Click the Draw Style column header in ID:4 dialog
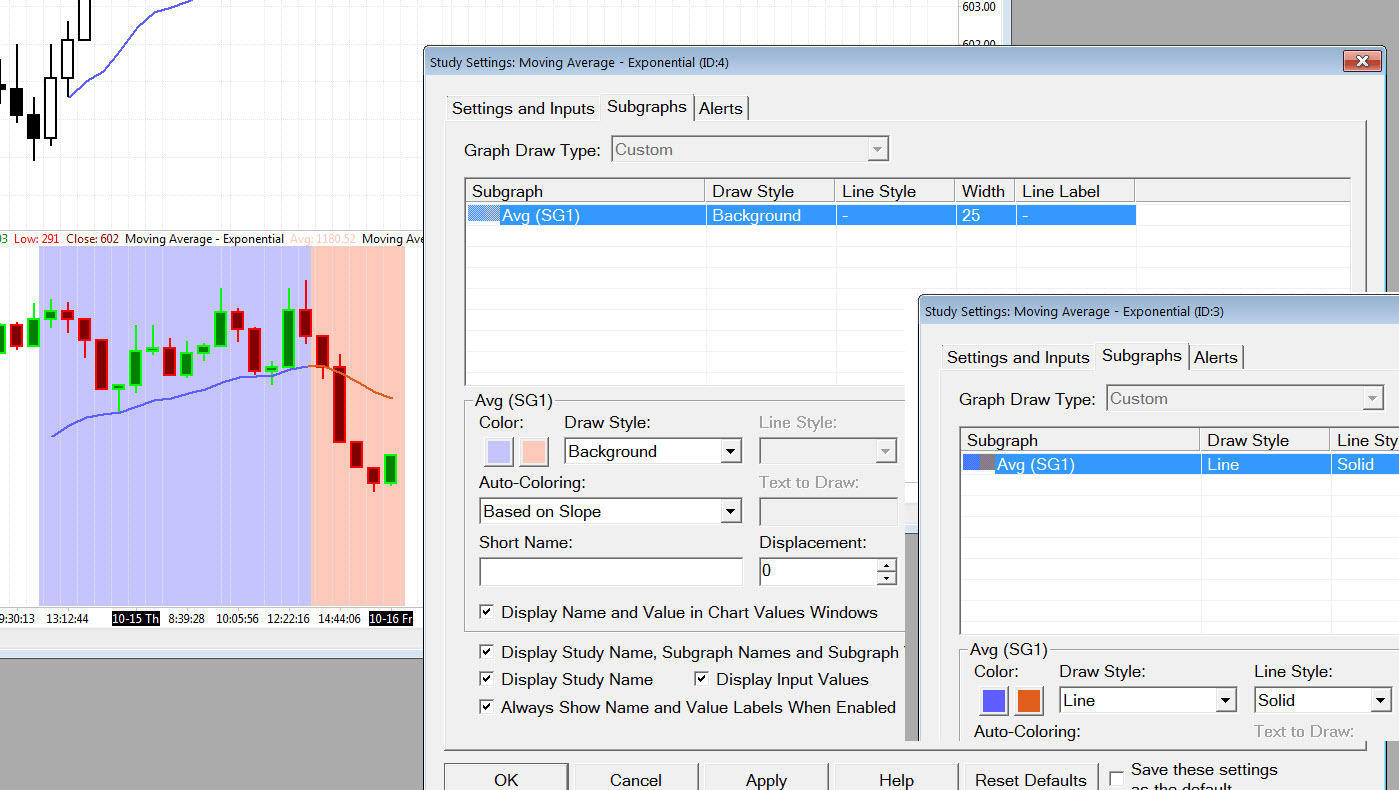 coord(770,191)
